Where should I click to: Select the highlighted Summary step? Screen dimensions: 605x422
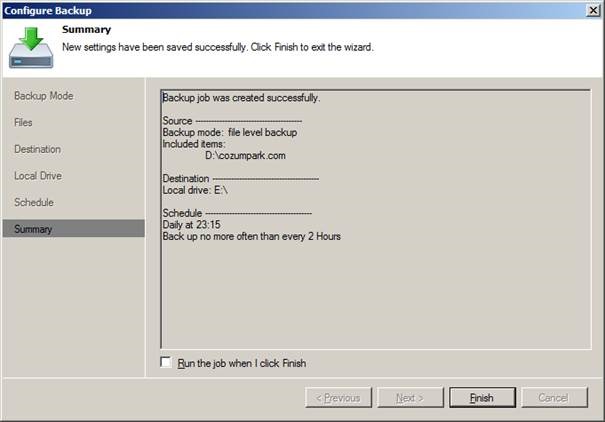[74, 229]
